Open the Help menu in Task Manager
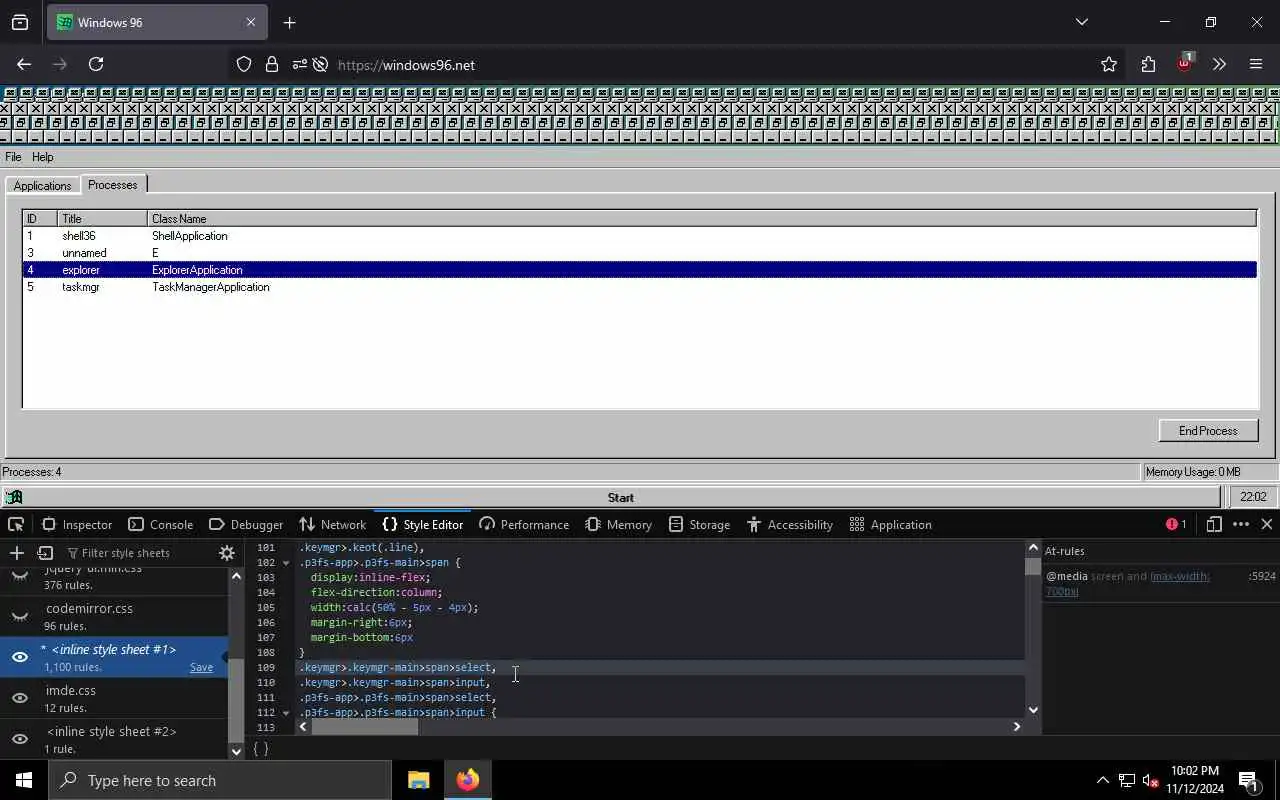 click(42, 157)
